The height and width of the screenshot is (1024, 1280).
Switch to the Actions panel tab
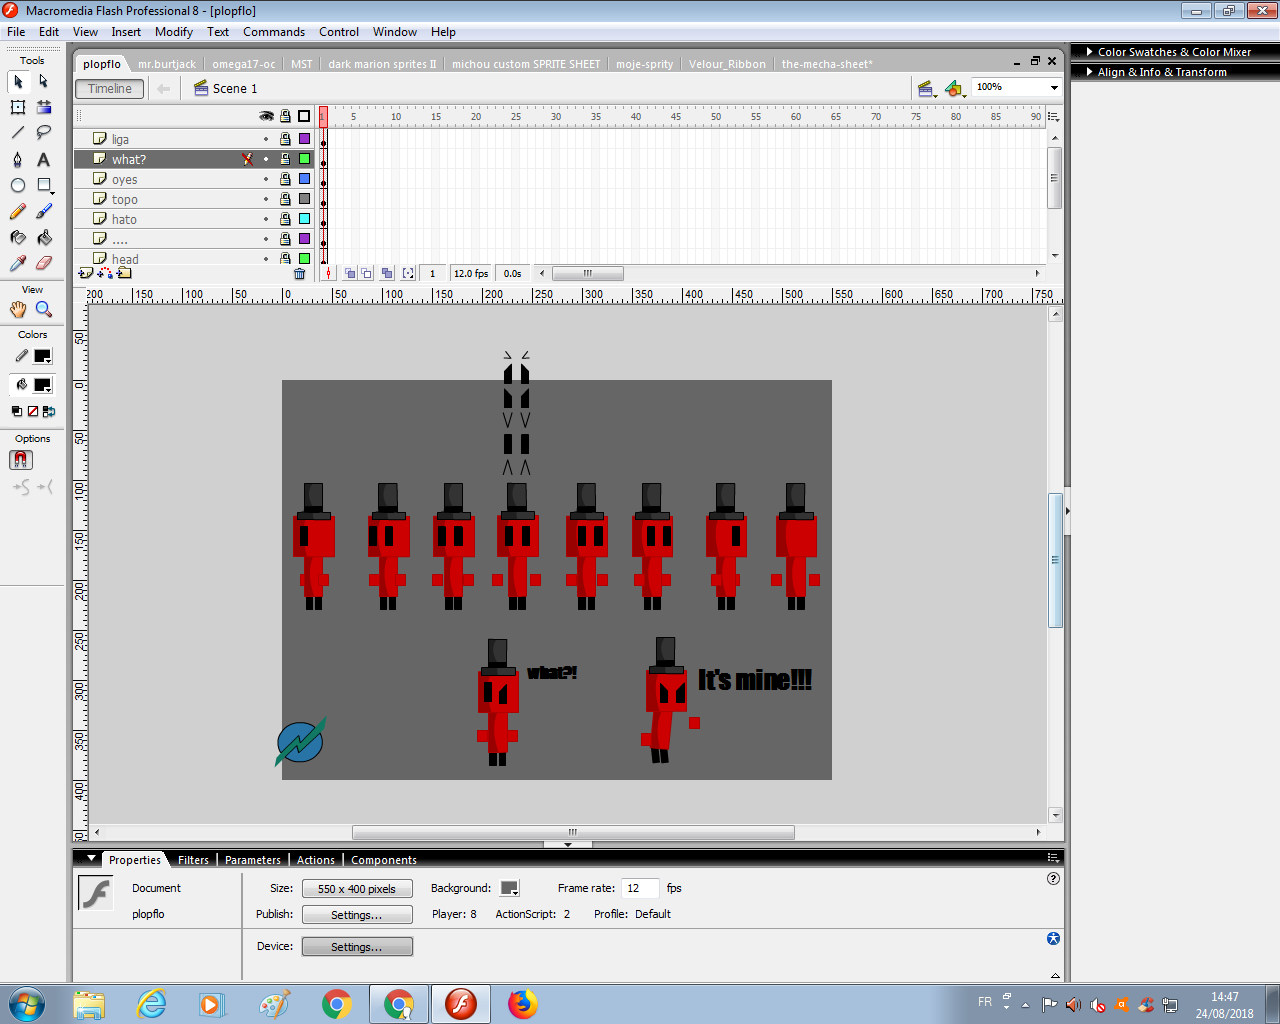coord(316,860)
